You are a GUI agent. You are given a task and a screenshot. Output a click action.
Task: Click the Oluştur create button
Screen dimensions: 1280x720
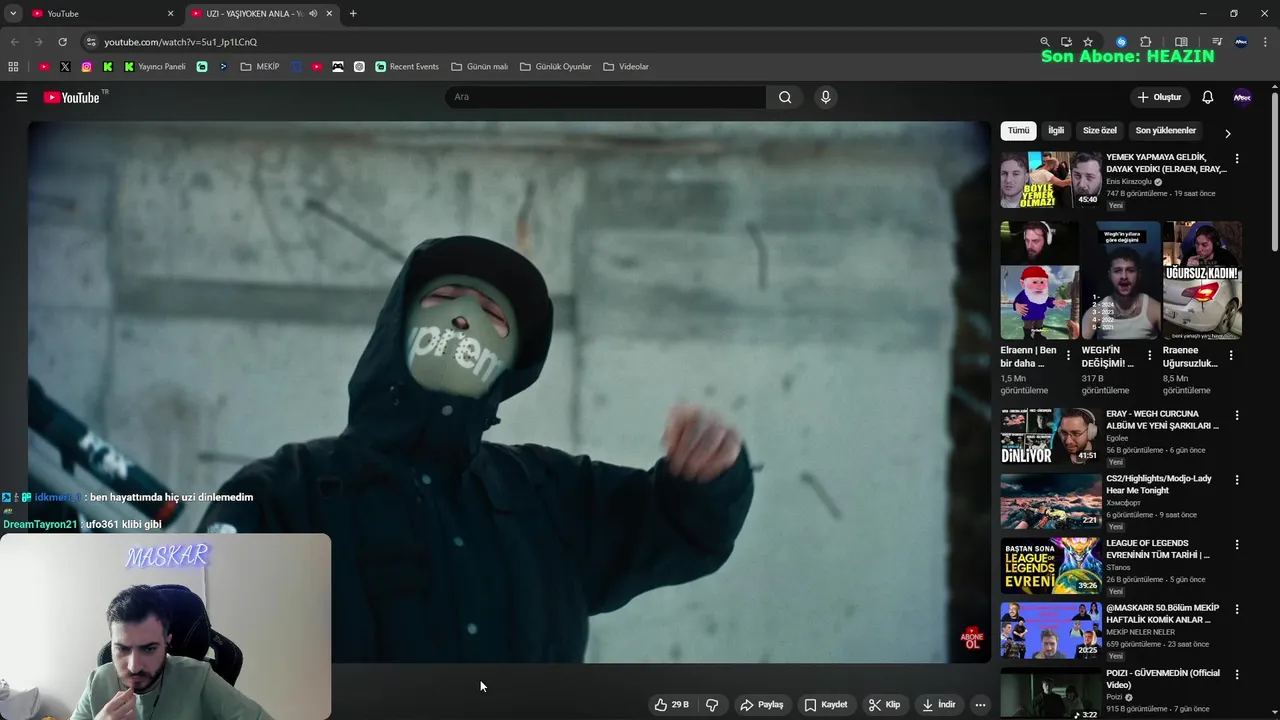point(1159,97)
